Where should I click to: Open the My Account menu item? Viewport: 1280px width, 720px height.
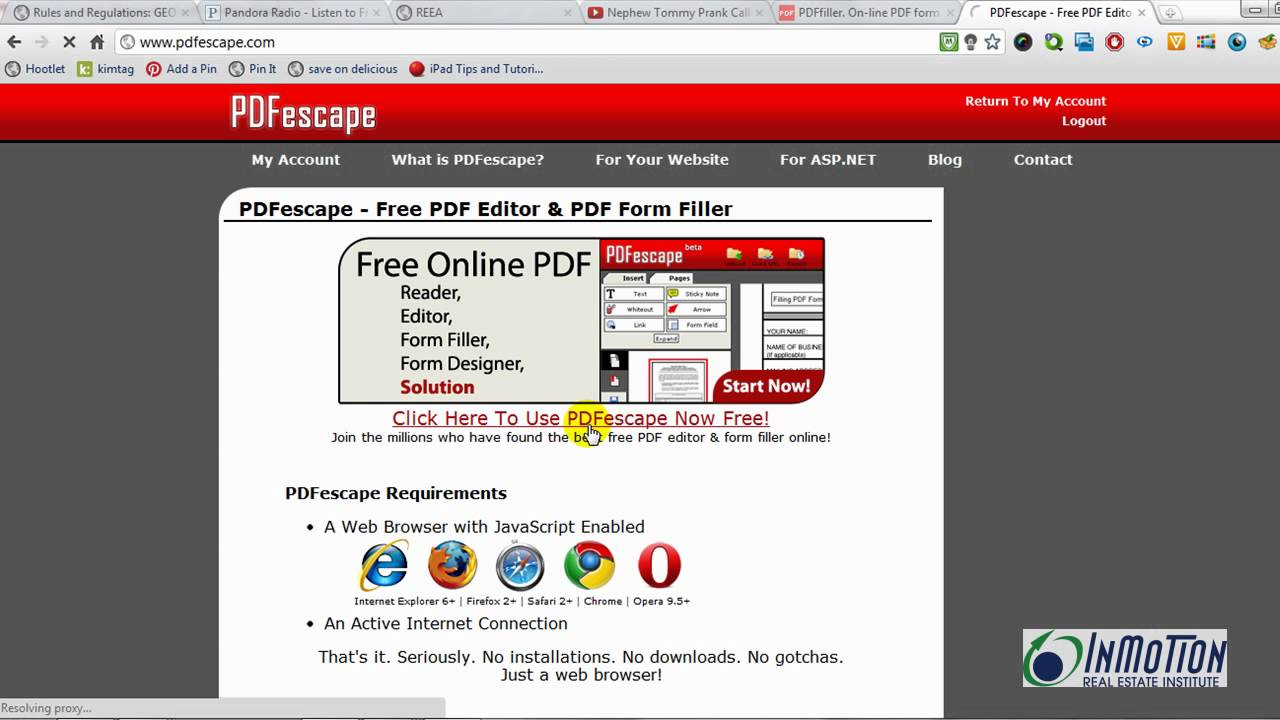coord(296,159)
